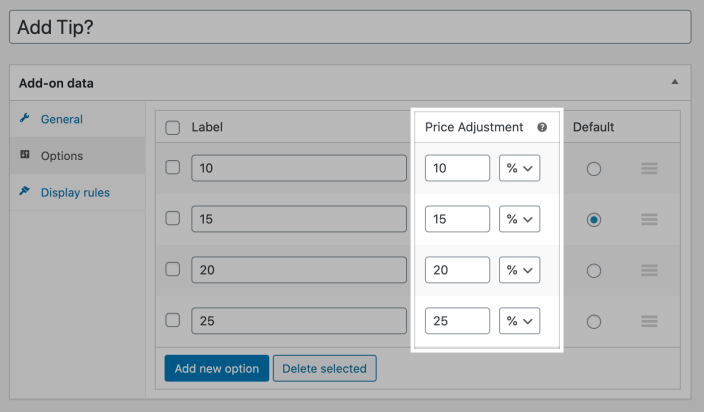Open the % dropdown in the 25 row
Image resolution: width=704 pixels, height=412 pixels.
(x=519, y=321)
